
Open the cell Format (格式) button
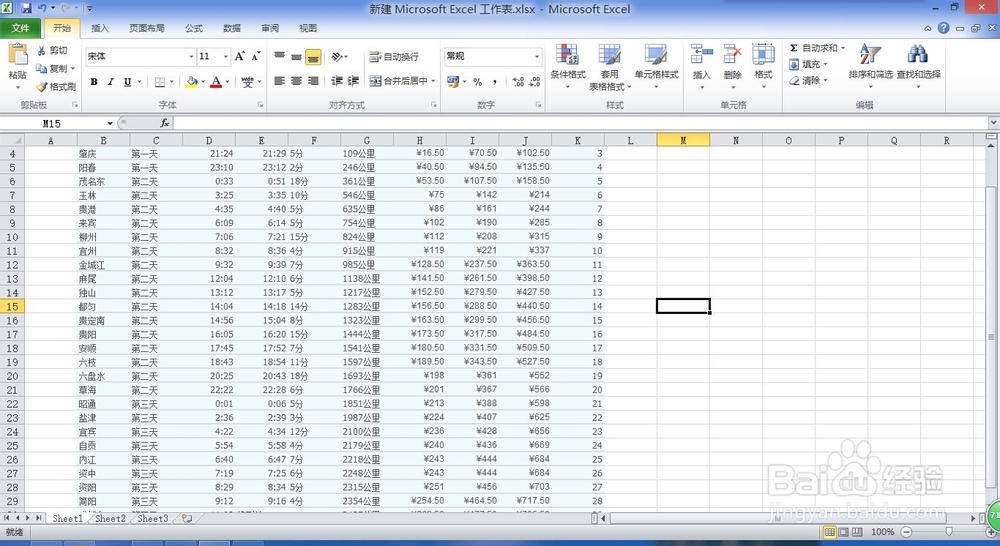pos(763,66)
